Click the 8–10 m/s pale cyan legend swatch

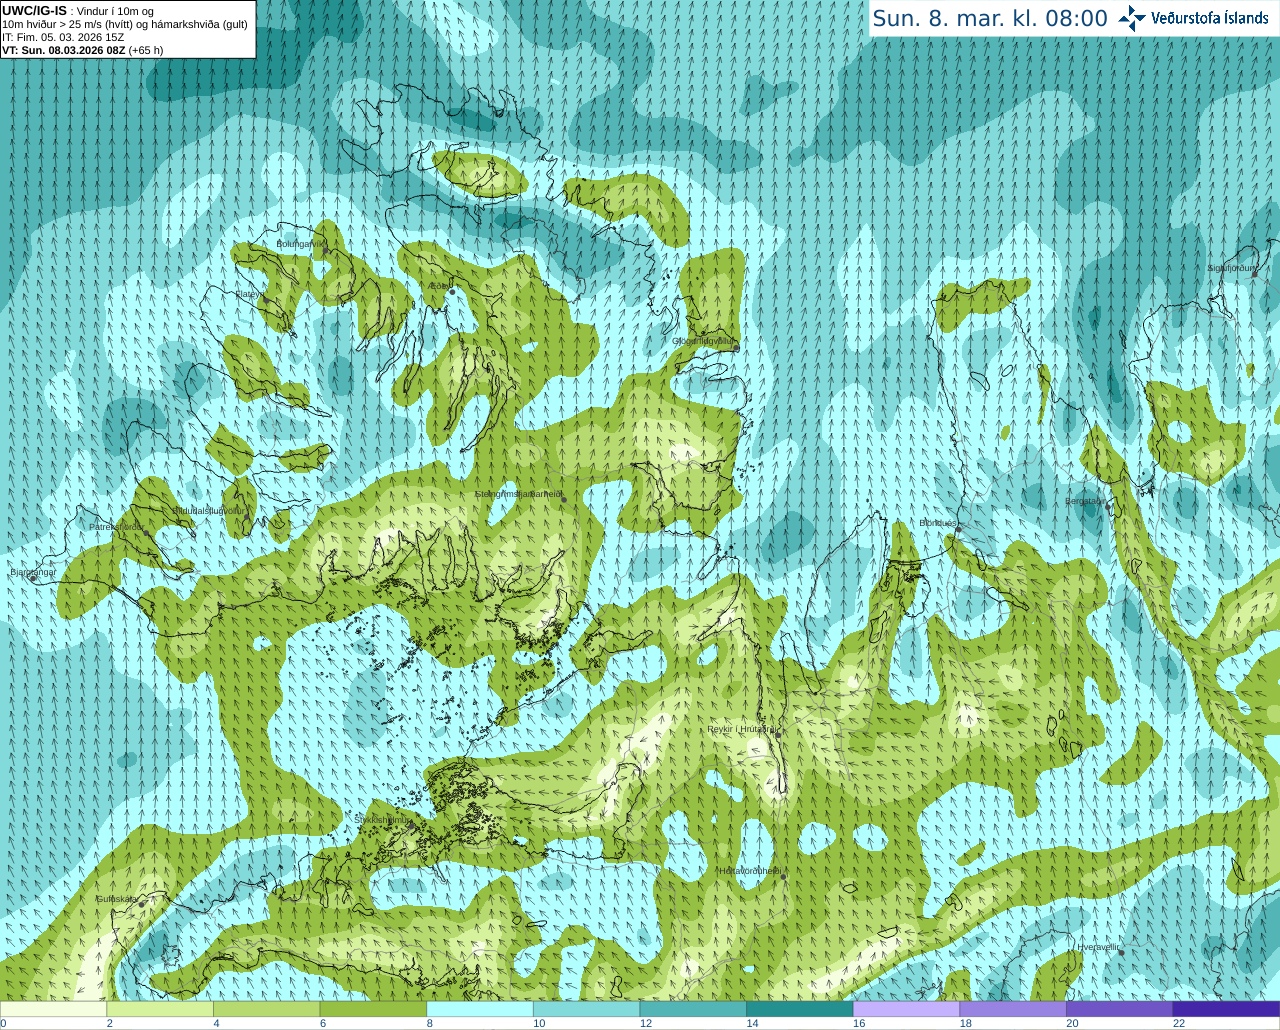click(480, 1009)
